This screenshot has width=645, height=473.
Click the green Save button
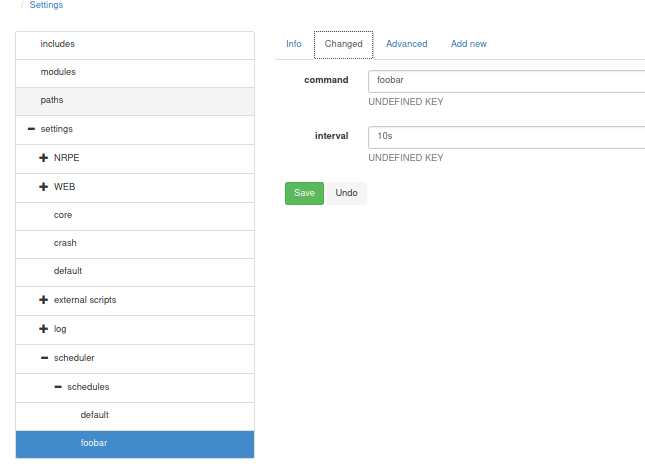click(304, 193)
